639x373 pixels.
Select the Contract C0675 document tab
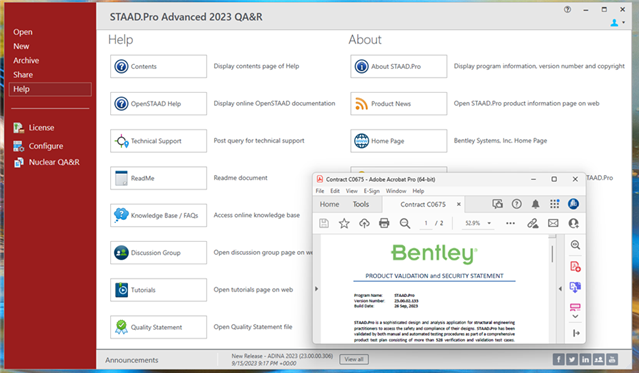(x=423, y=204)
